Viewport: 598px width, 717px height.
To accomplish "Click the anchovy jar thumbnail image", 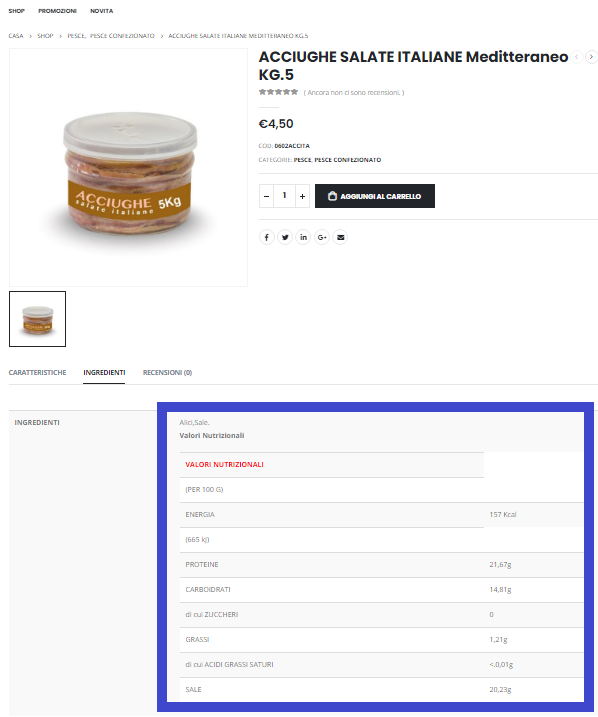I will point(37,319).
